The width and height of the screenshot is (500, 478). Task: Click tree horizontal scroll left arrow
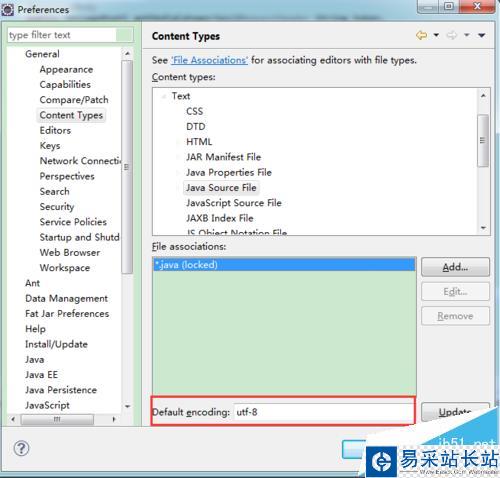pos(13,419)
